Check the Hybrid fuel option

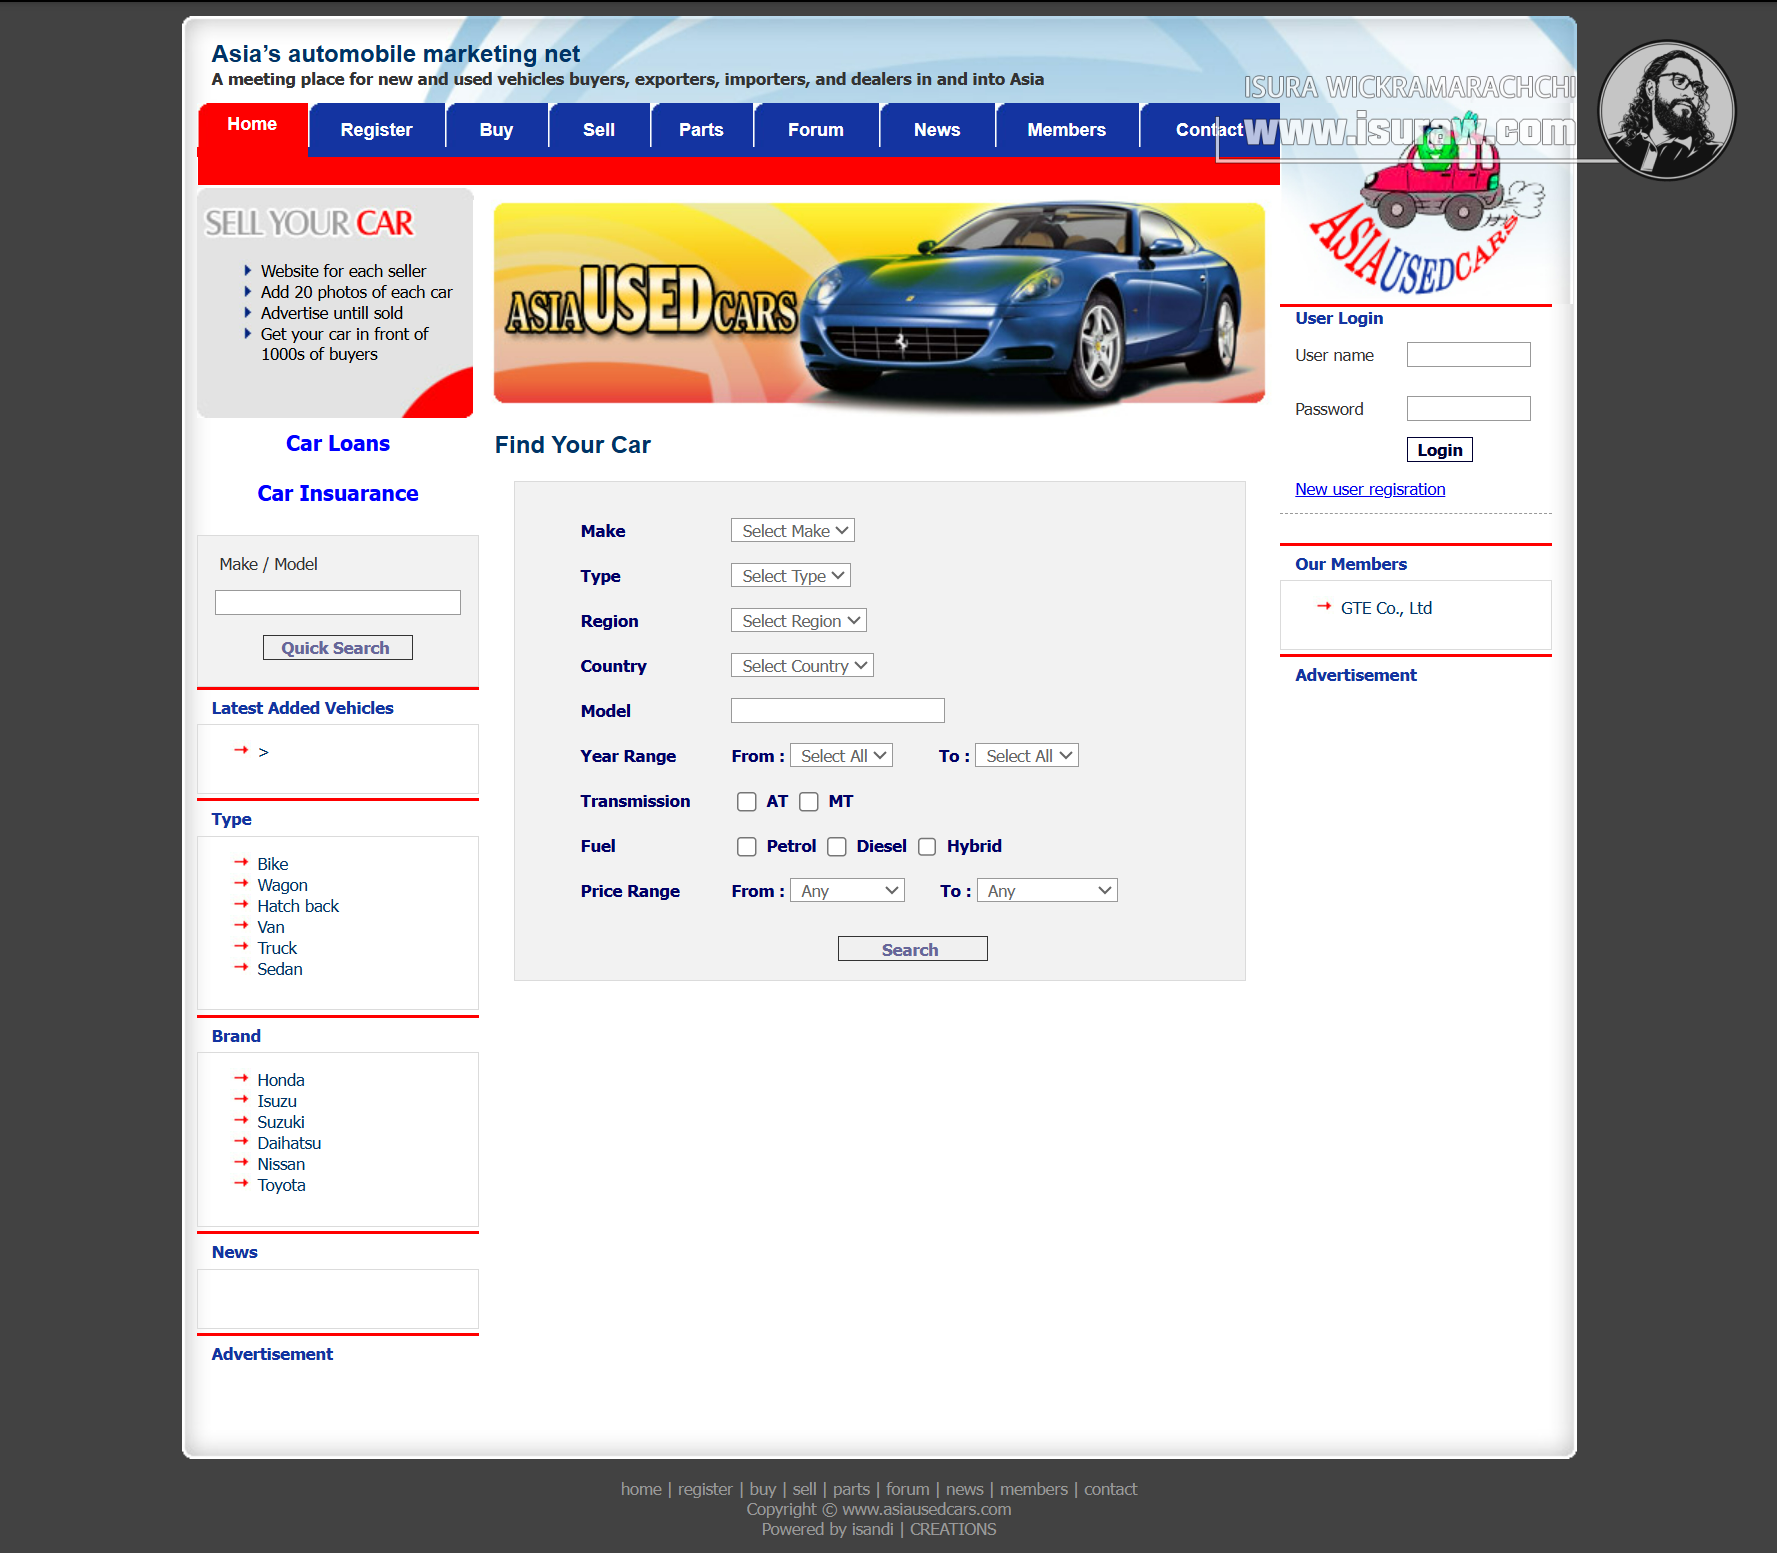click(927, 846)
